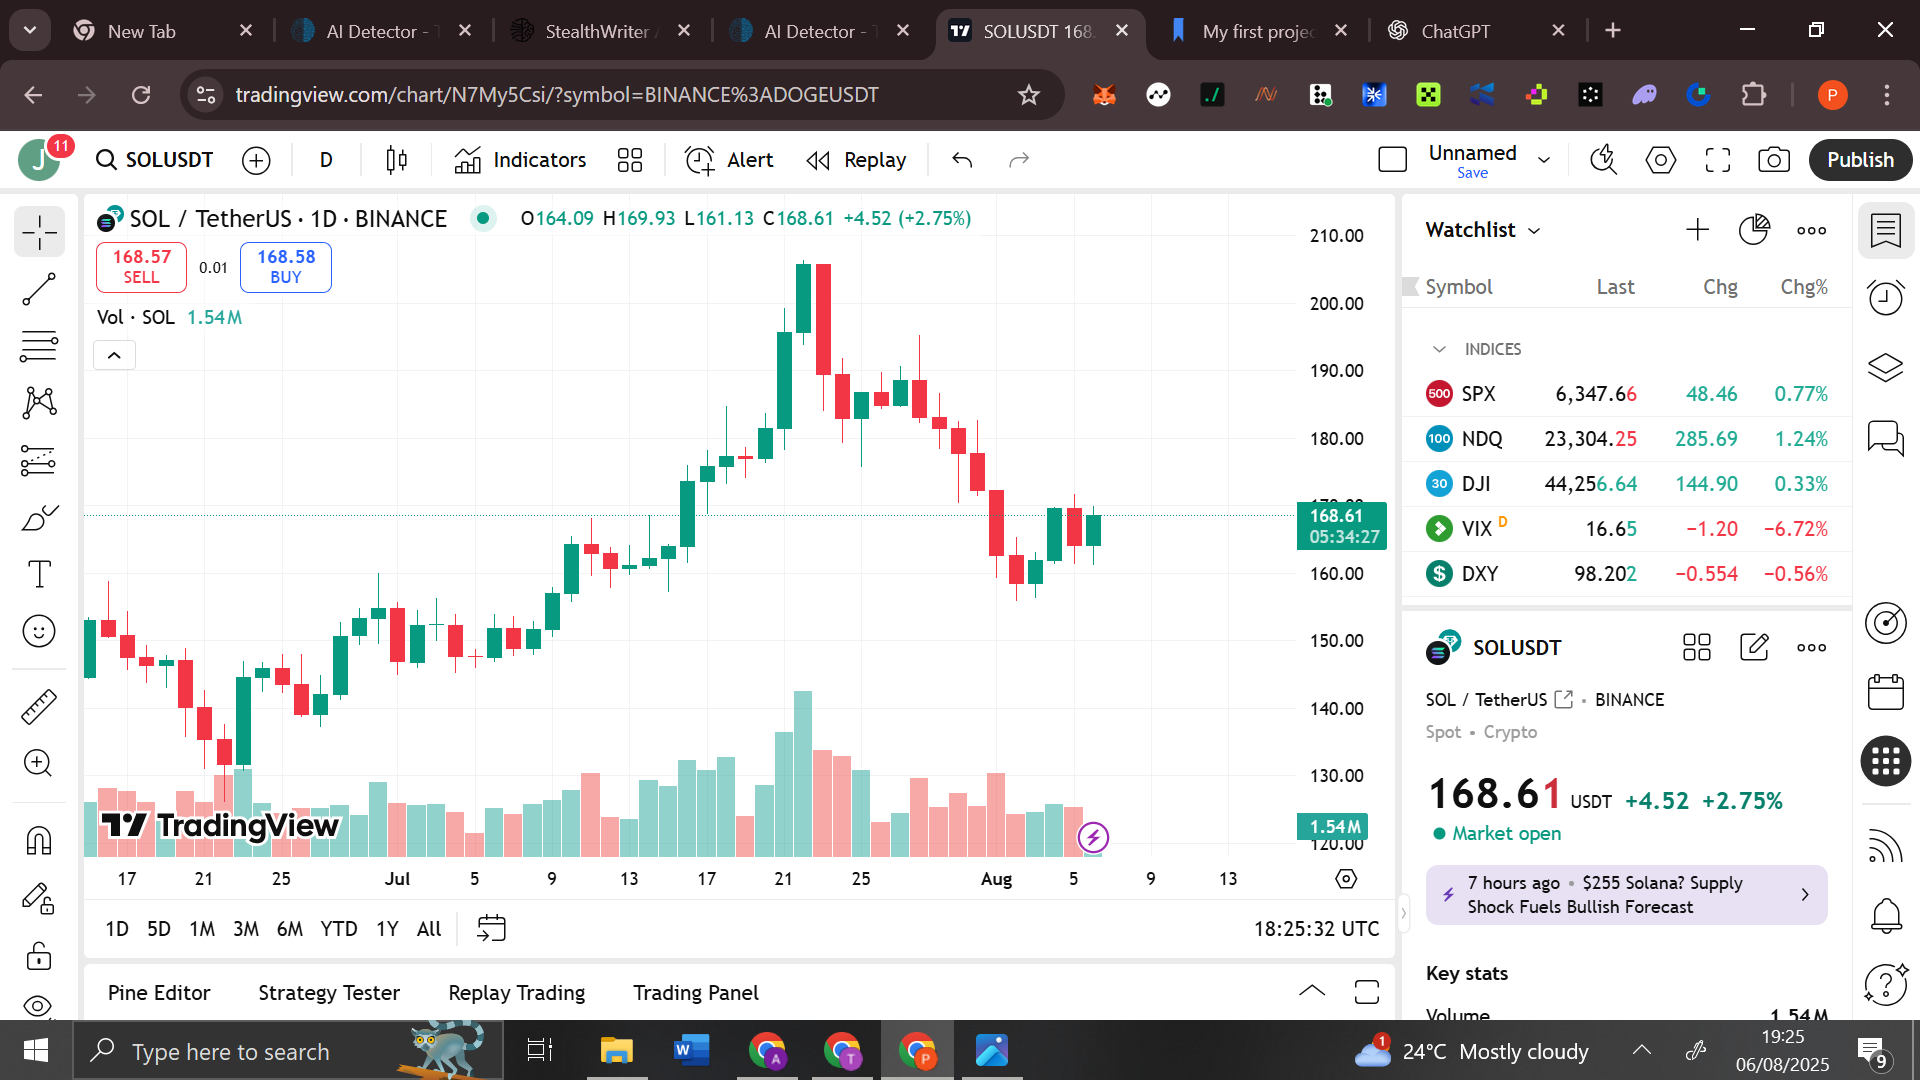Toggle hide all drawings eye icon
Viewport: 1920px width, 1080px height.
(x=39, y=1006)
